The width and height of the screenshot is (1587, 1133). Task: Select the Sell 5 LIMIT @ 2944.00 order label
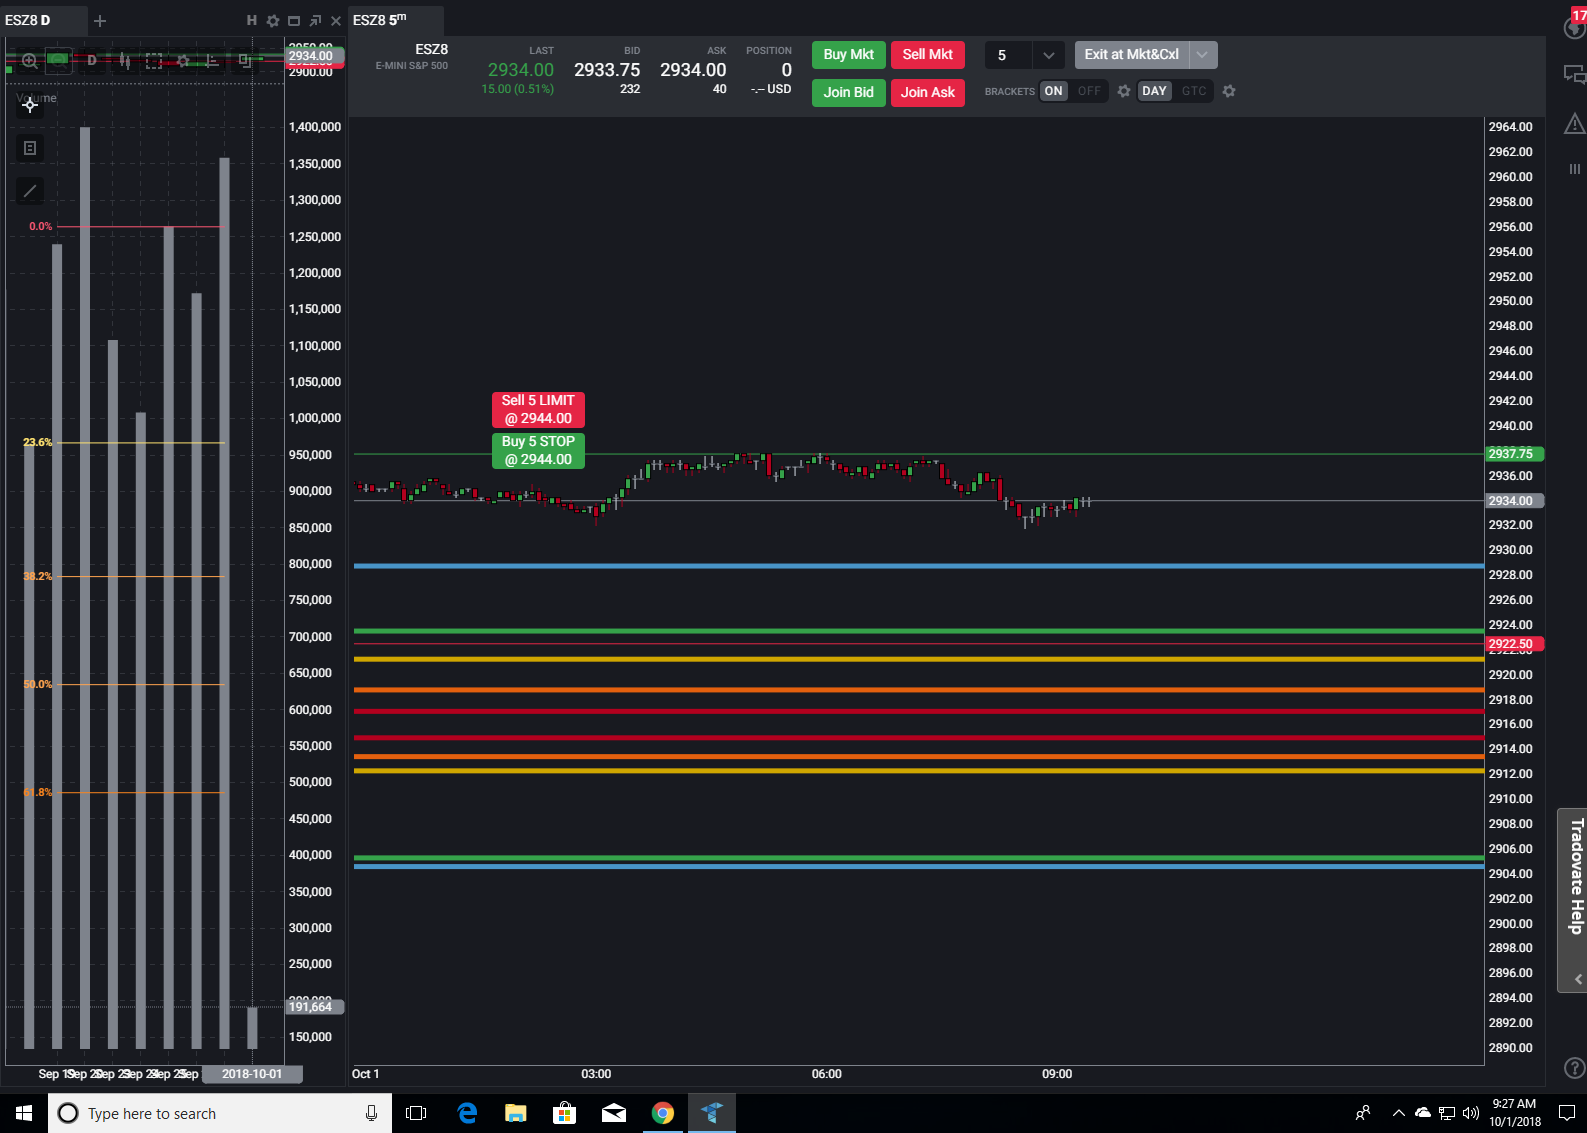(538, 409)
